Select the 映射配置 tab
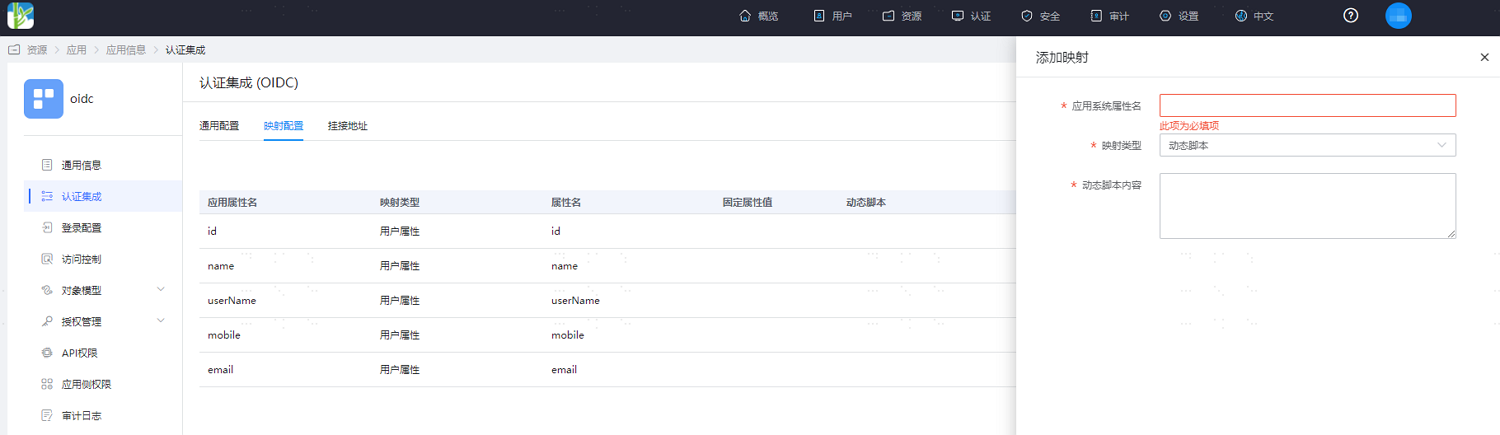 (x=284, y=126)
